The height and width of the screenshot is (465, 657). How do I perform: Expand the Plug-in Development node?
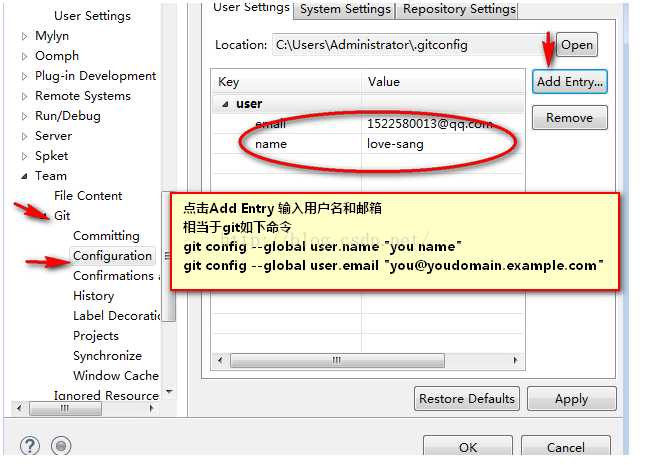click(24, 76)
